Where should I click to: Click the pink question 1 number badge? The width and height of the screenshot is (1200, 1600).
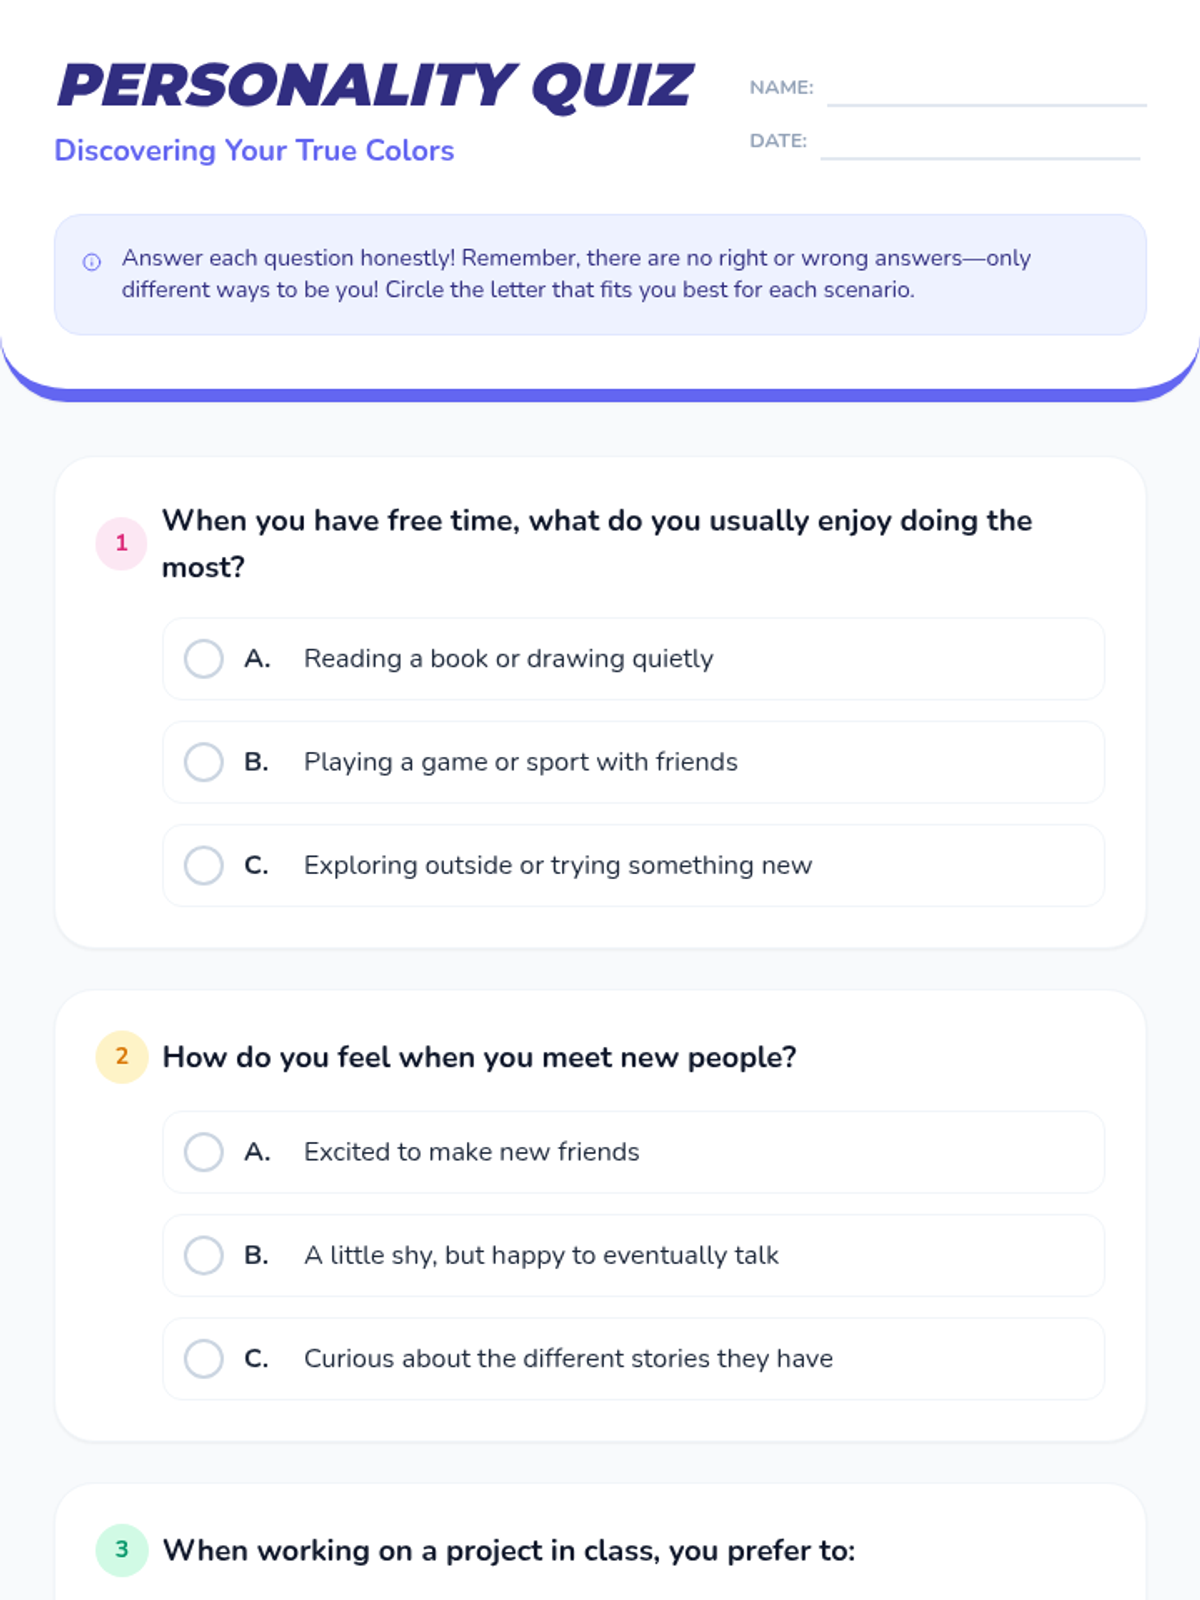(122, 543)
